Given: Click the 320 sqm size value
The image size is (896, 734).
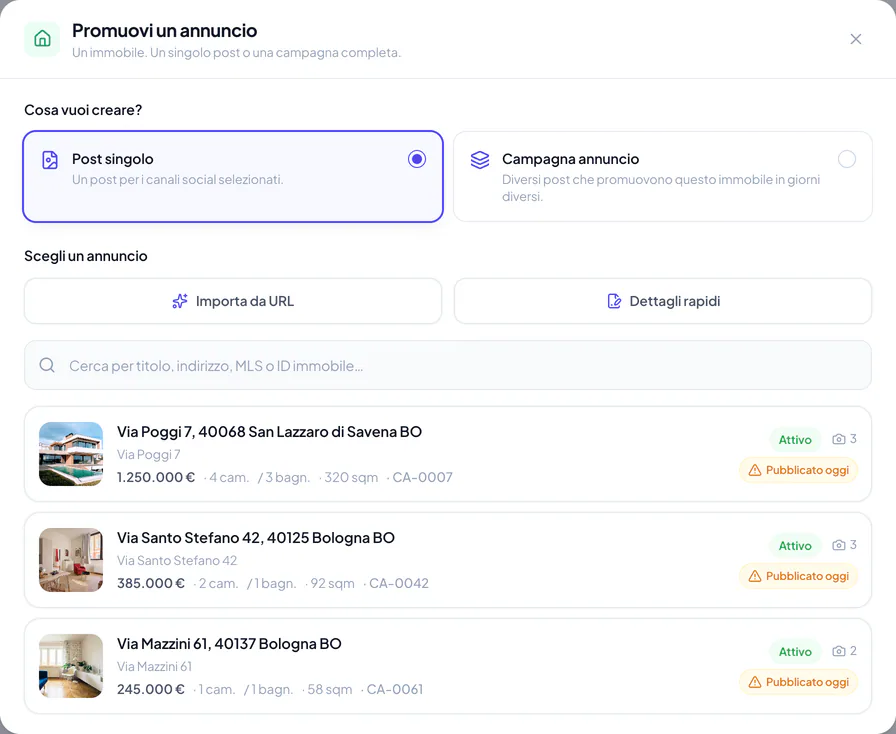Looking at the screenshot, I should [351, 477].
